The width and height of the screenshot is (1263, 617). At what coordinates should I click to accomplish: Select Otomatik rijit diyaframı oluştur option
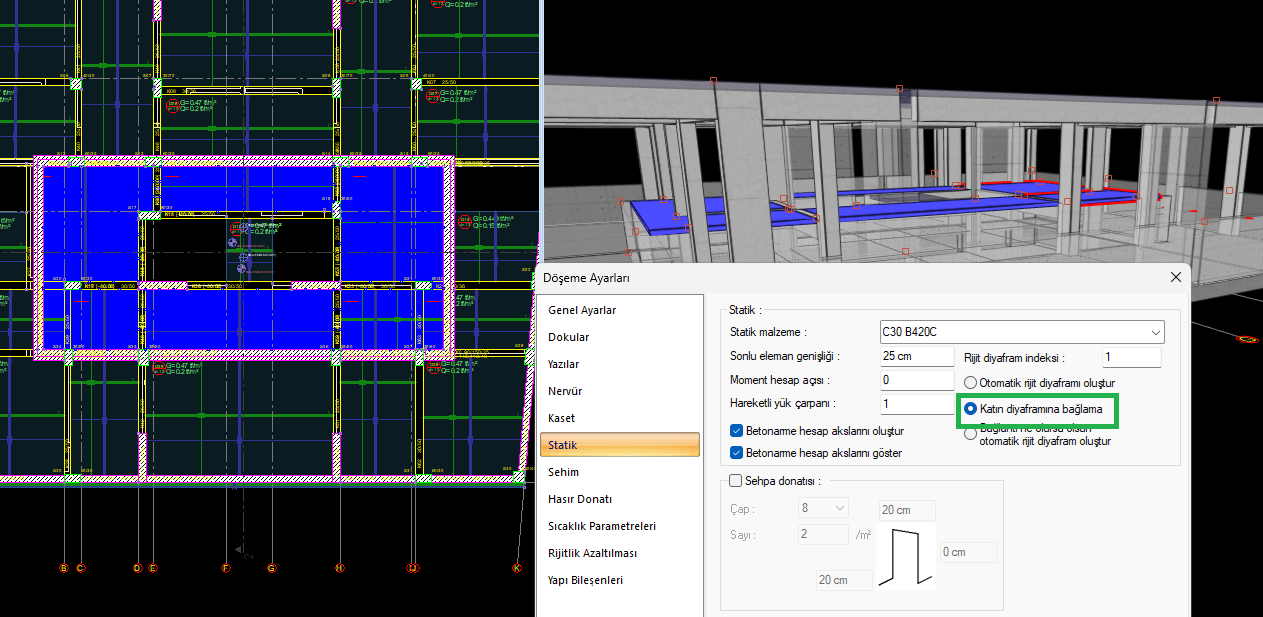click(x=970, y=383)
